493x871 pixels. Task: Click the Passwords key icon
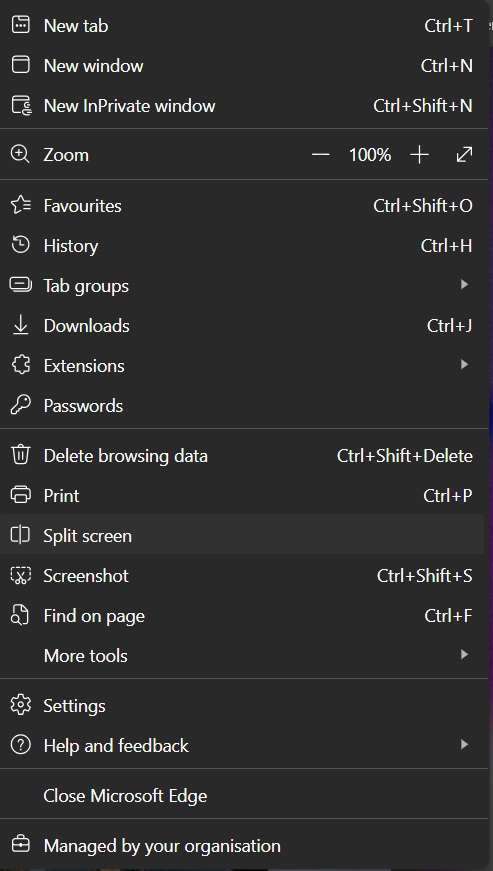[x=21, y=405]
